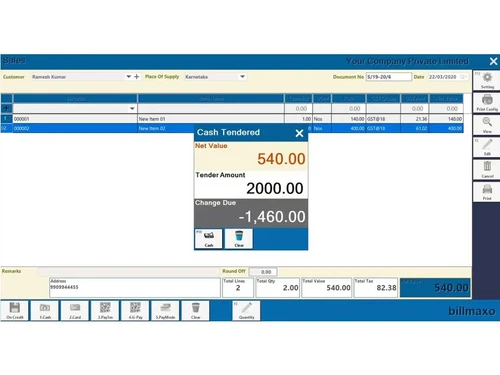Viewport: 500px width, 375px height.
Task: Click the Address field showing 9909944455
Action: click(135, 287)
